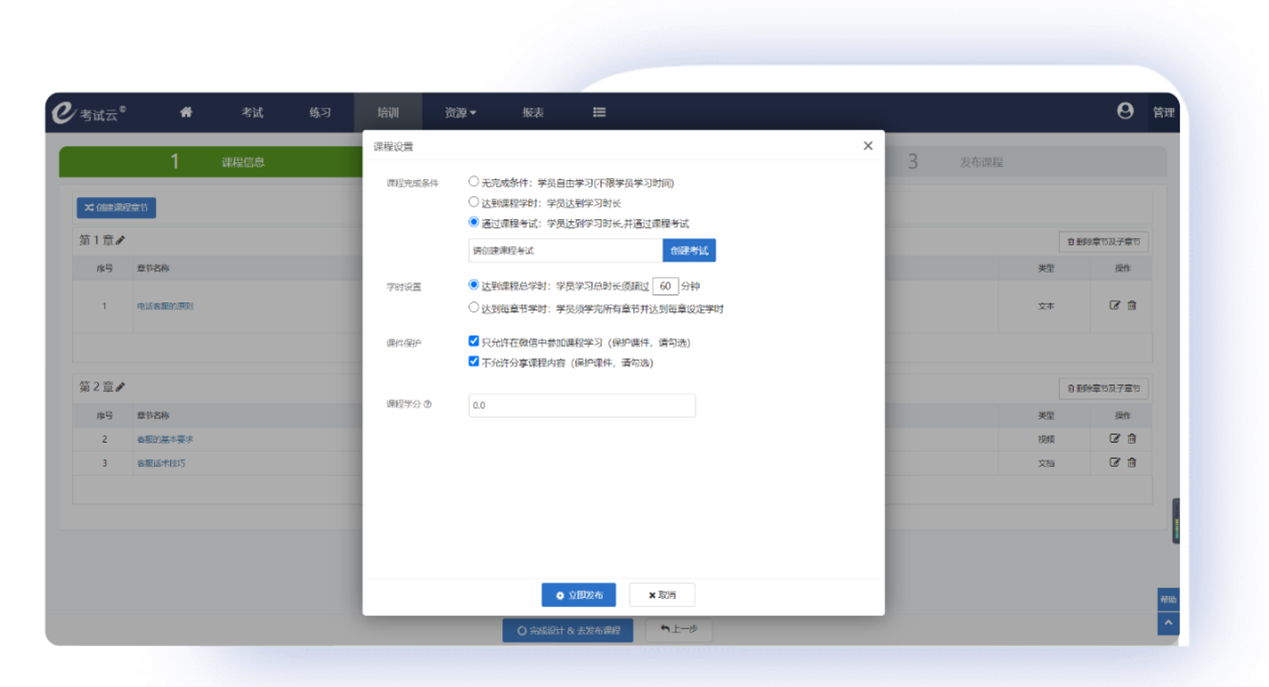This screenshot has width=1269, height=687.
Task: Click scroll-to-top arrow icon at bottom right
Action: click(1167, 623)
